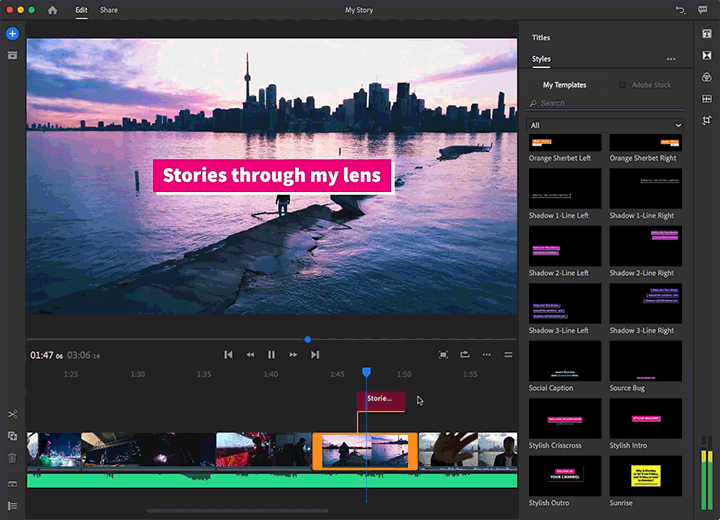
Task: Open the Color panel icon
Action: 706,77
